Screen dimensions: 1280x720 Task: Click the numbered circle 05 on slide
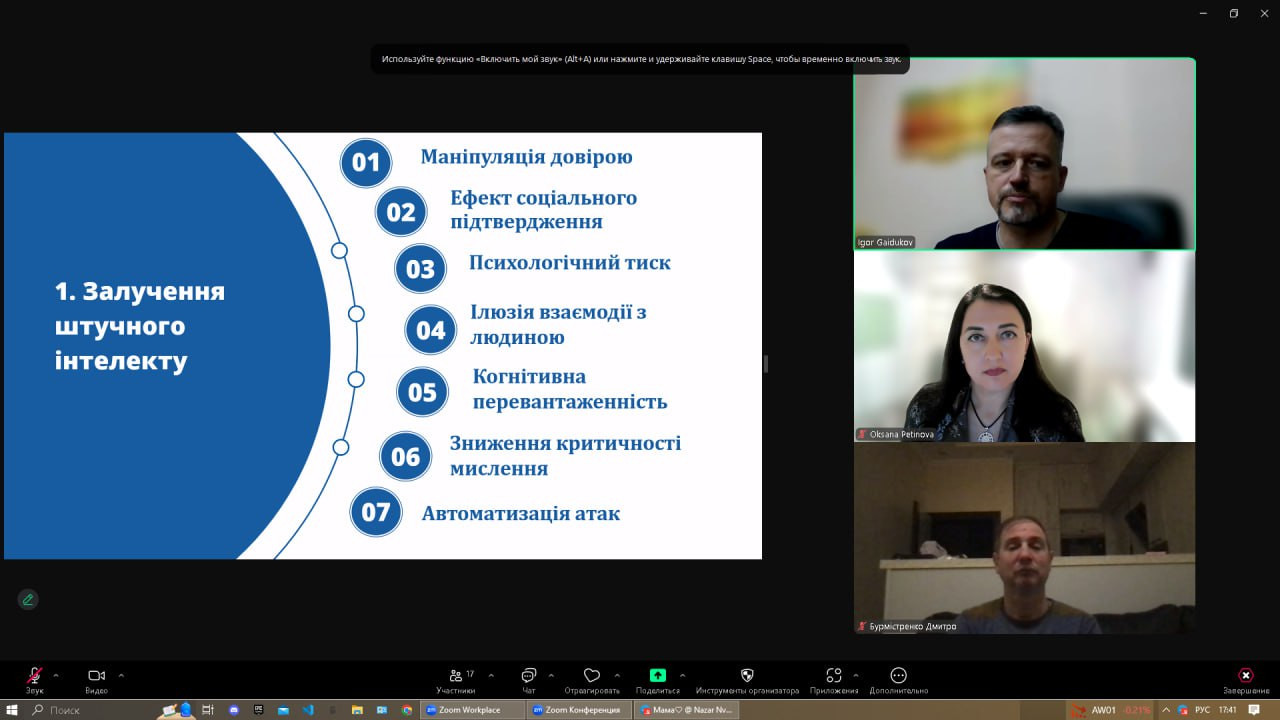pos(422,393)
